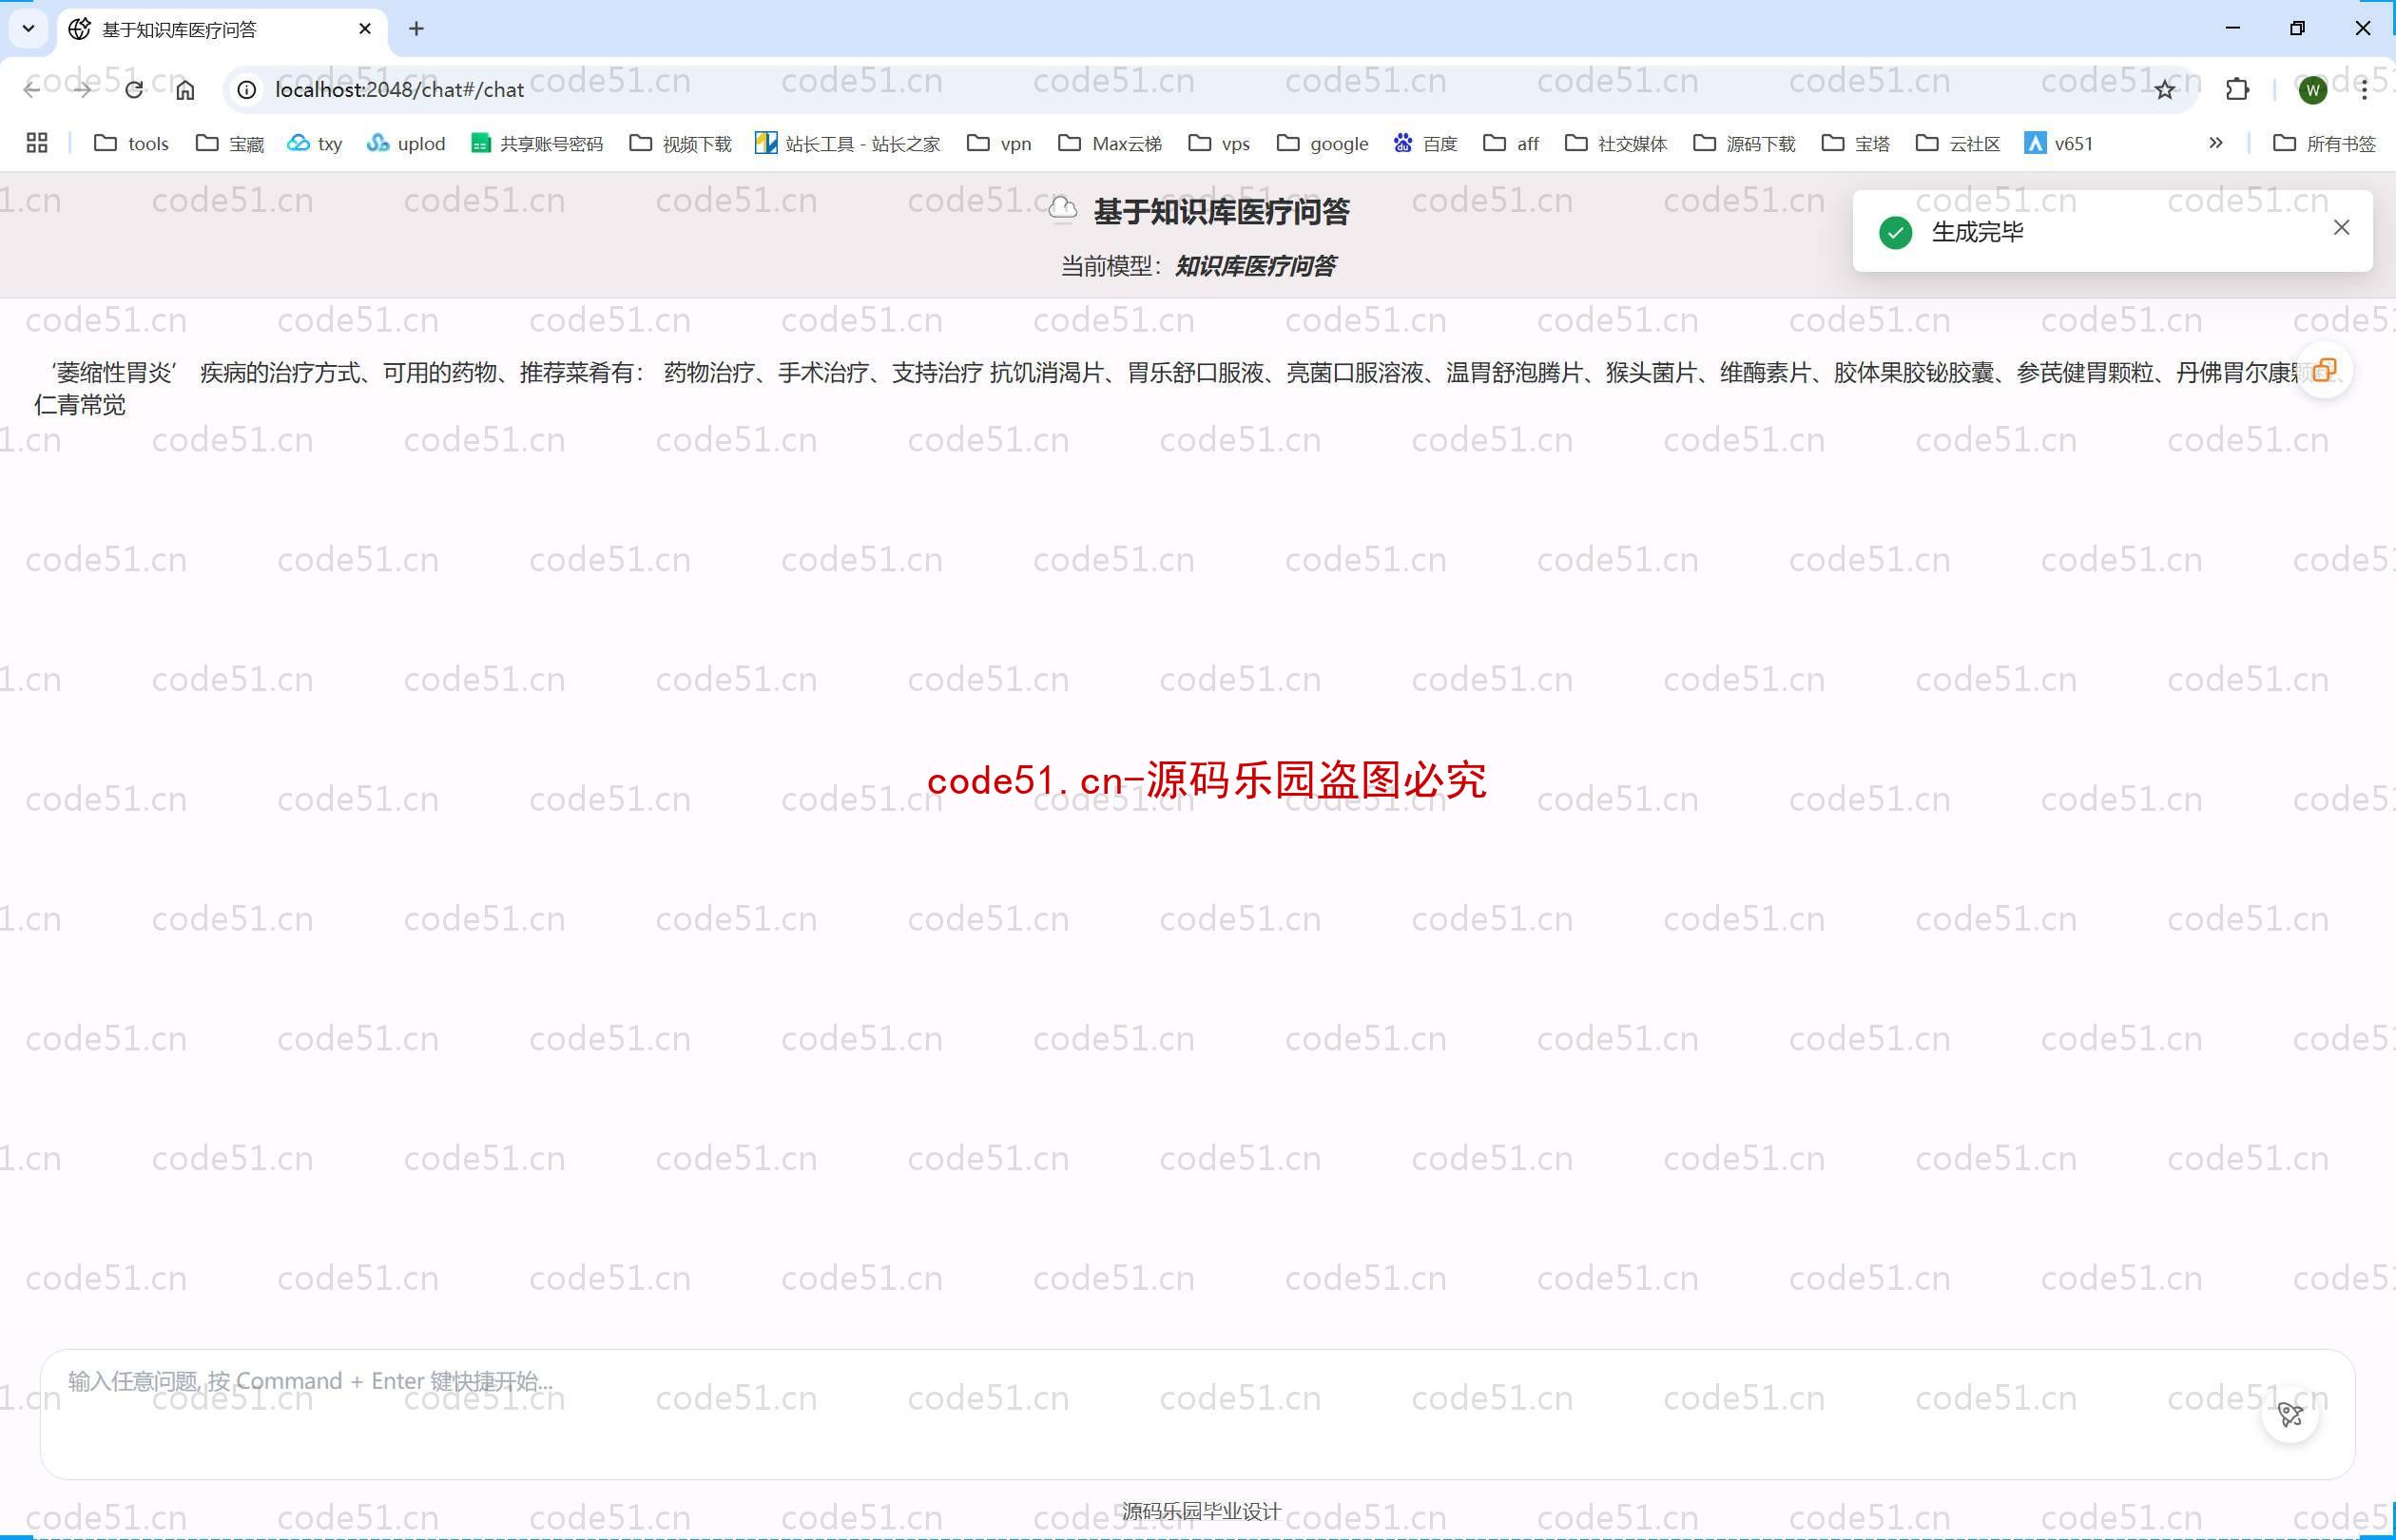Restore down the browser window

pyautogui.click(x=2297, y=28)
